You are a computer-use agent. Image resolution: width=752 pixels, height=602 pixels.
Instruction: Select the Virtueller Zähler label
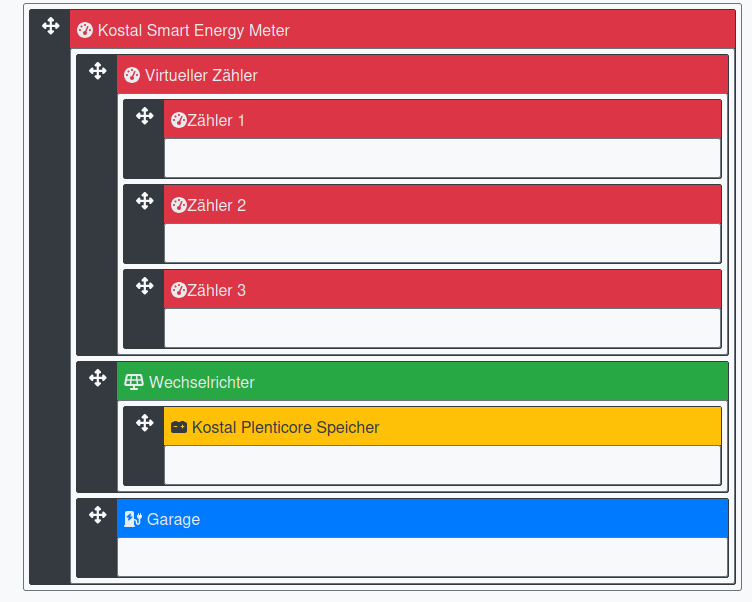tap(201, 75)
